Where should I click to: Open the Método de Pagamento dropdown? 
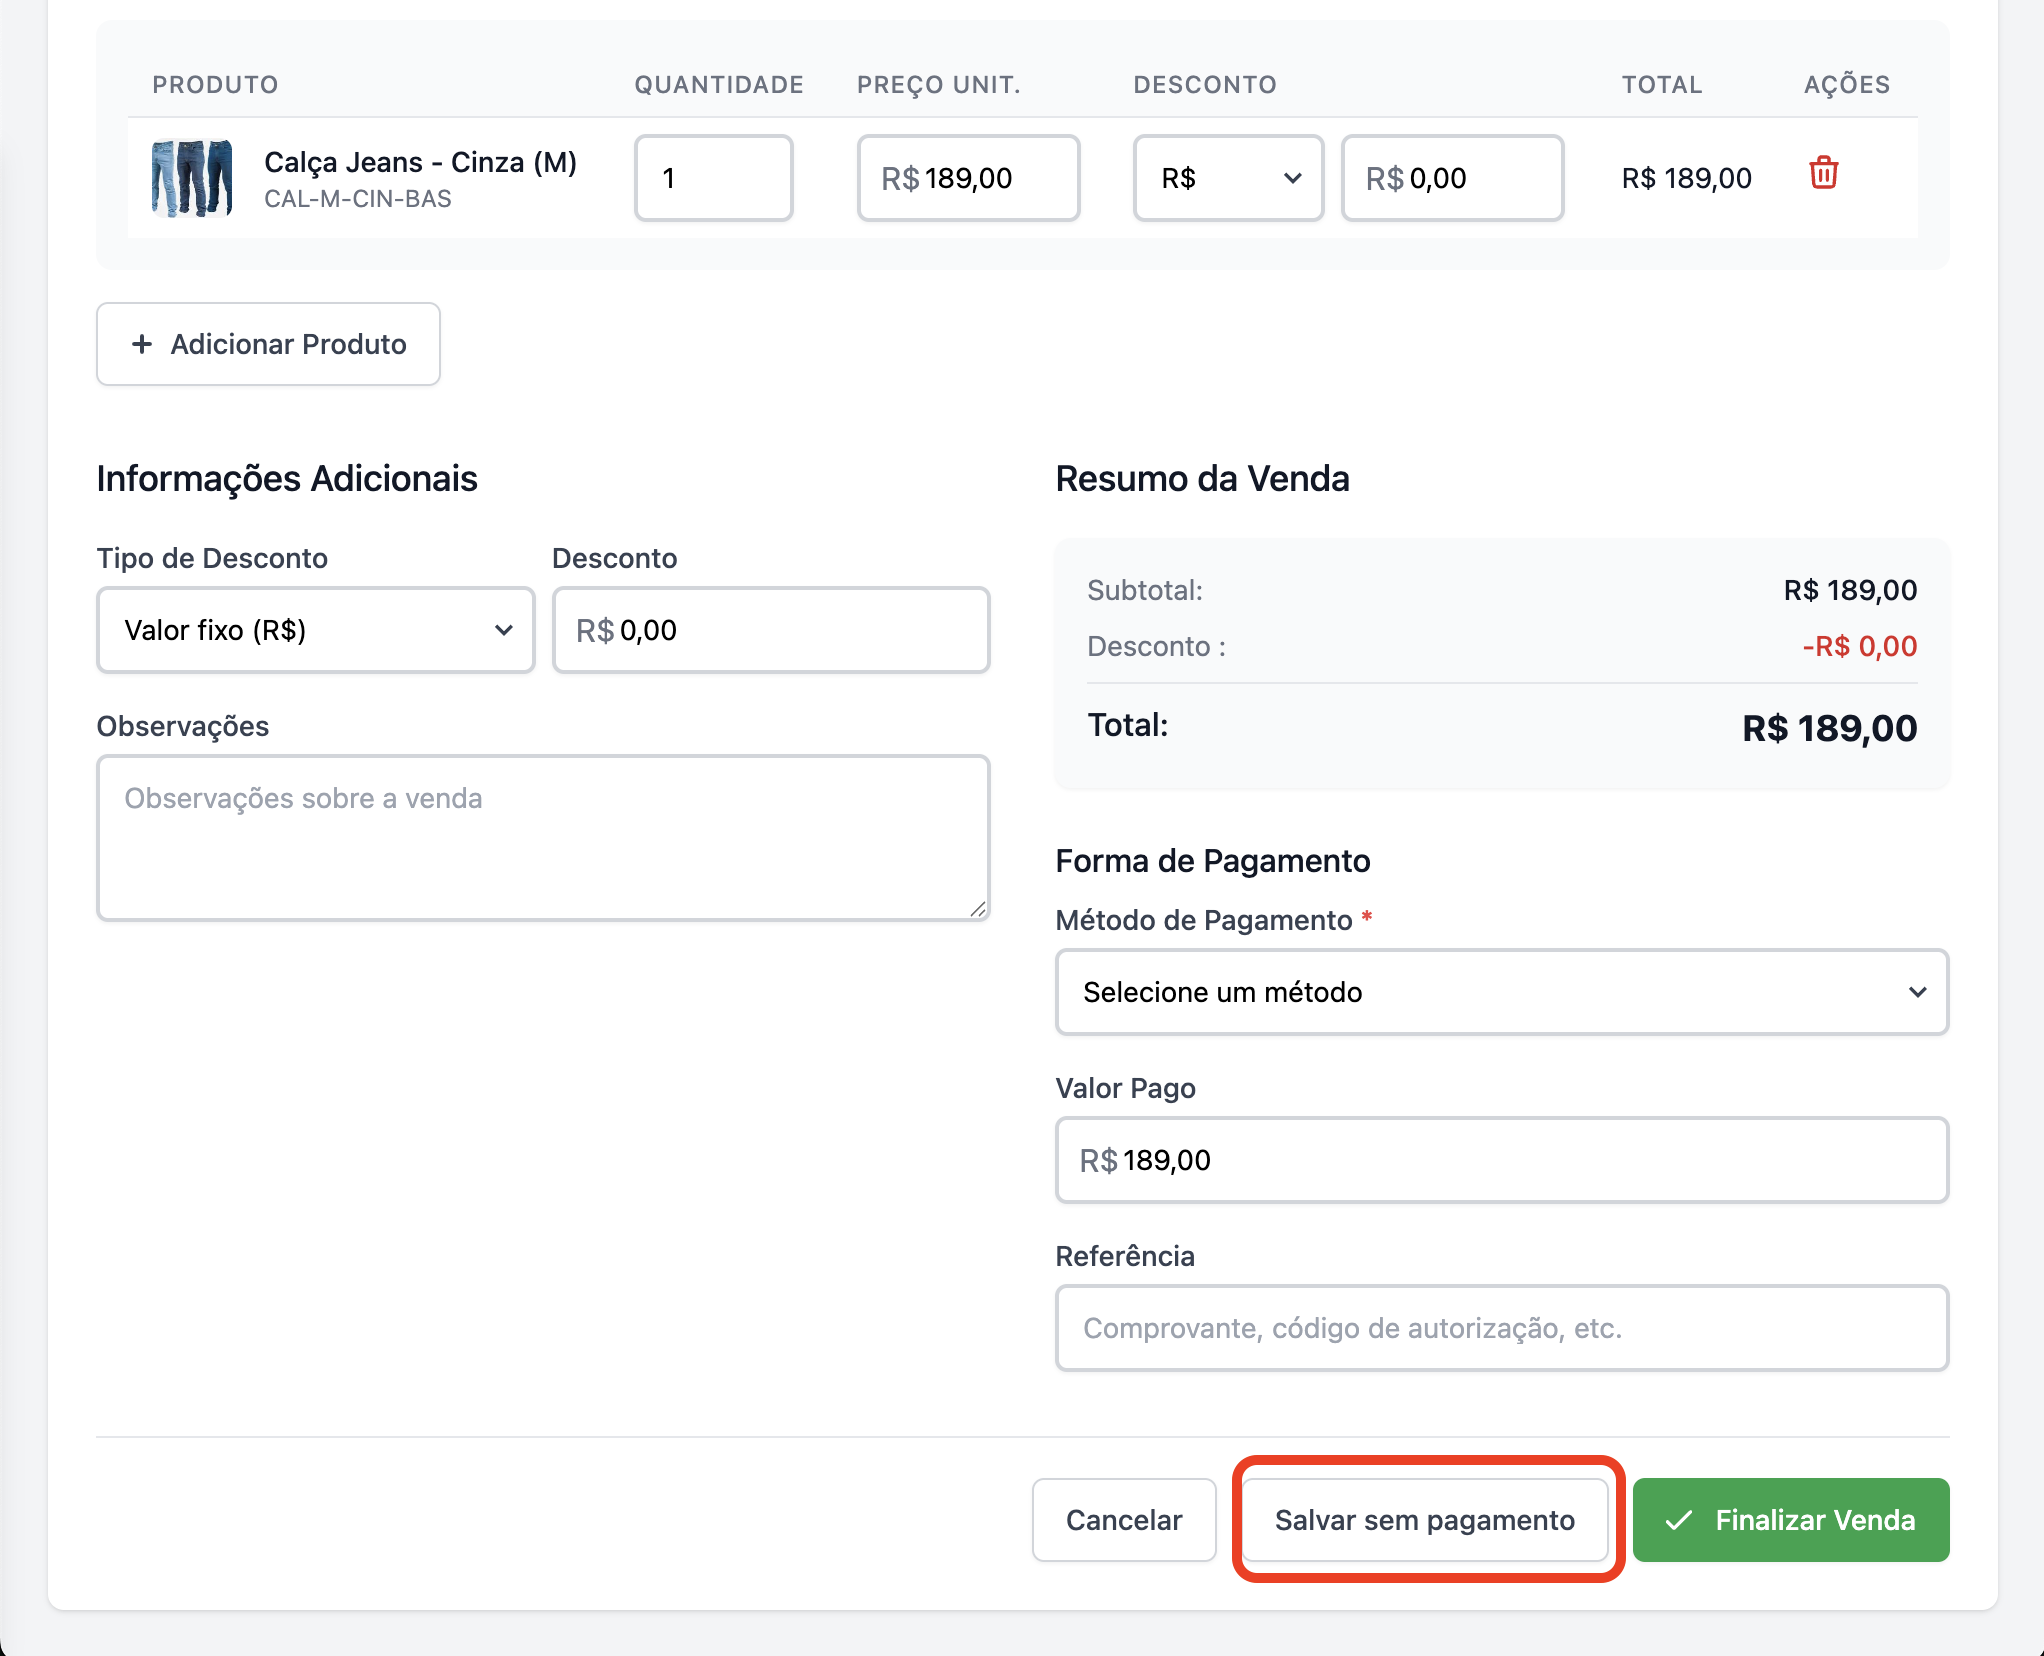tap(1501, 992)
